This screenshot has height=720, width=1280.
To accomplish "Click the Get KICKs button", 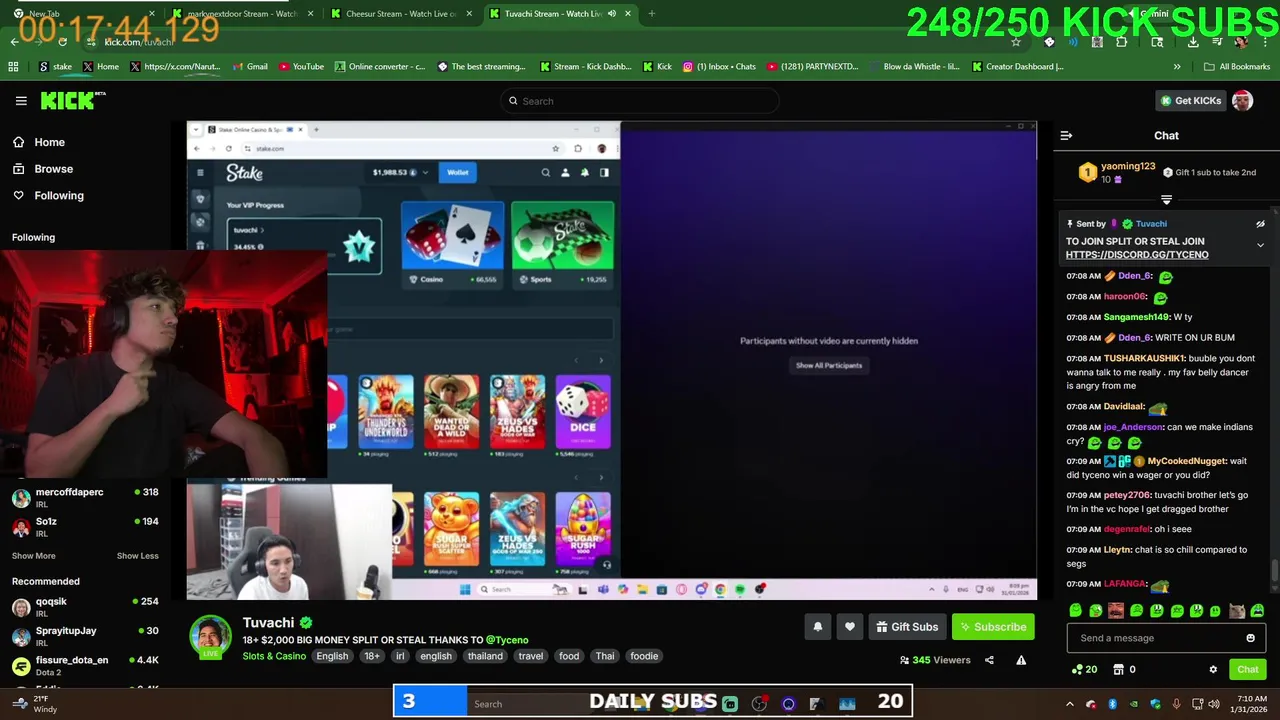I will click(x=1190, y=101).
